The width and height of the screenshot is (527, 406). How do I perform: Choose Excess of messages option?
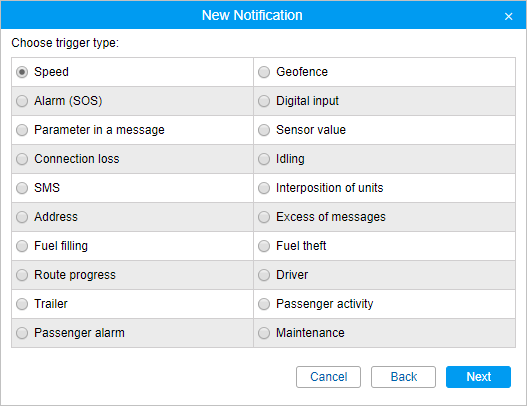click(264, 217)
